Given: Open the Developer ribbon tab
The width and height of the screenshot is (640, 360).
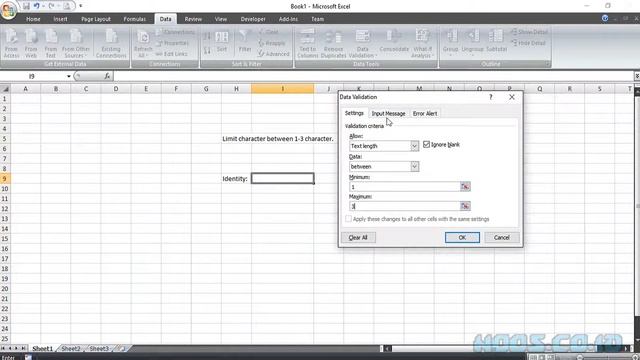Looking at the screenshot, I should (253, 19).
